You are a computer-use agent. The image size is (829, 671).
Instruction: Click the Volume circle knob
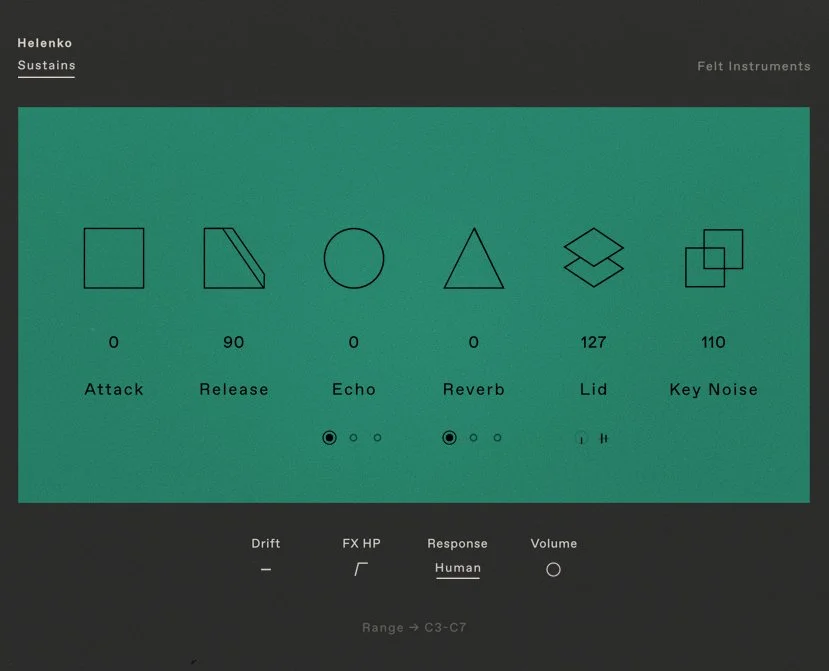553,569
